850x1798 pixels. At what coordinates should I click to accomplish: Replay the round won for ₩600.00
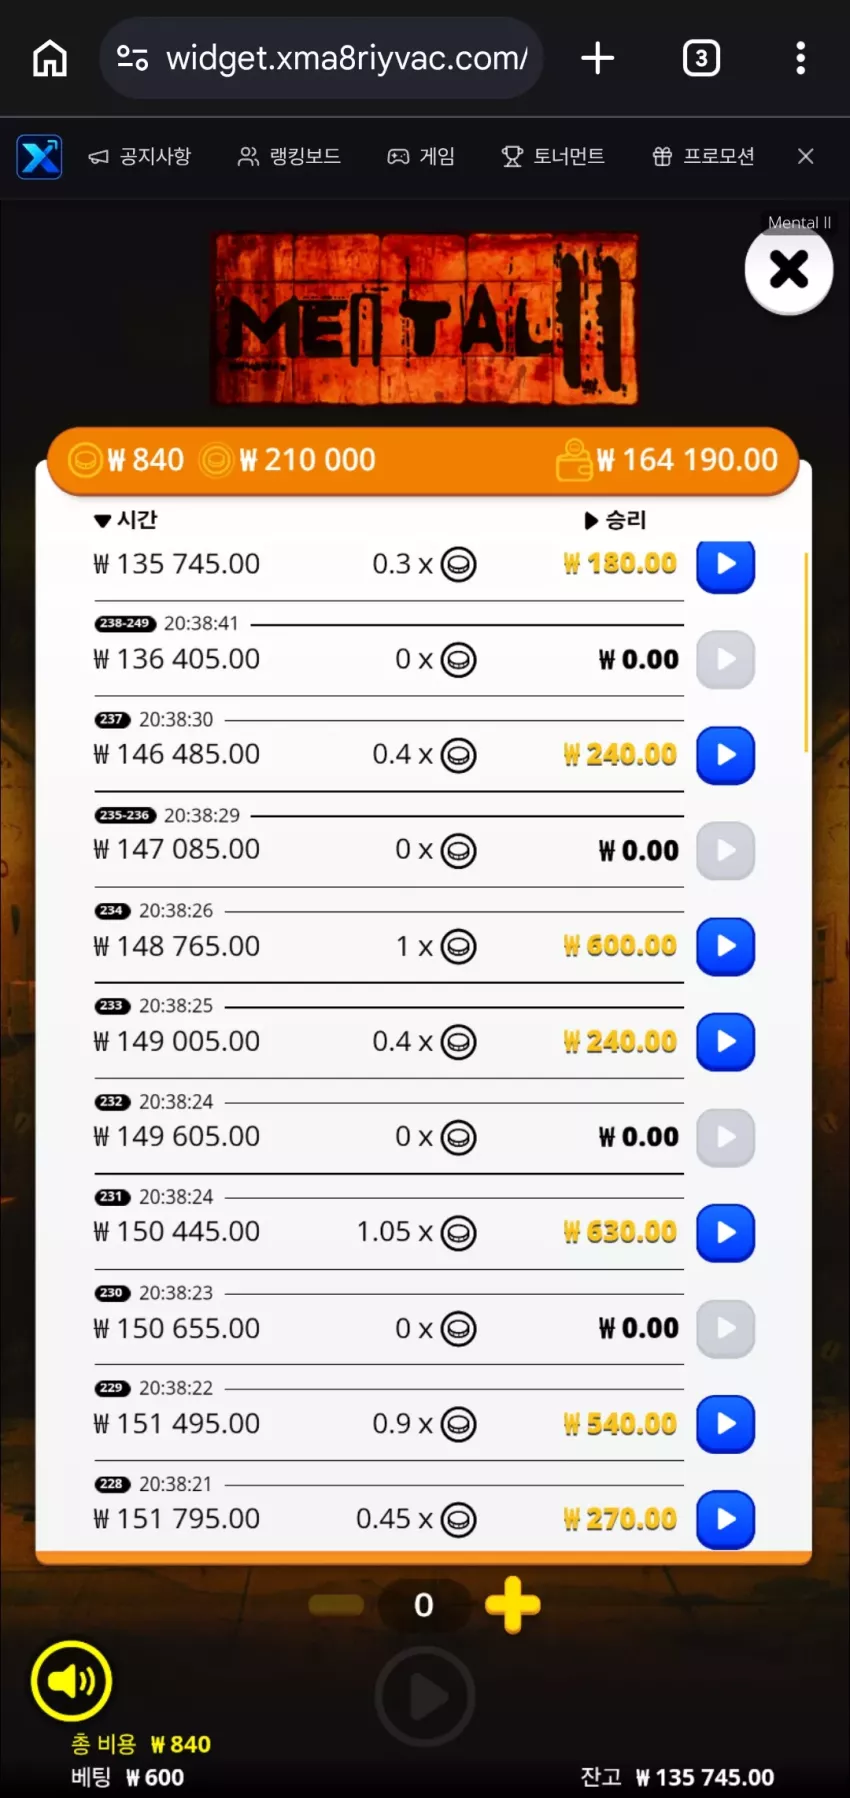725,946
